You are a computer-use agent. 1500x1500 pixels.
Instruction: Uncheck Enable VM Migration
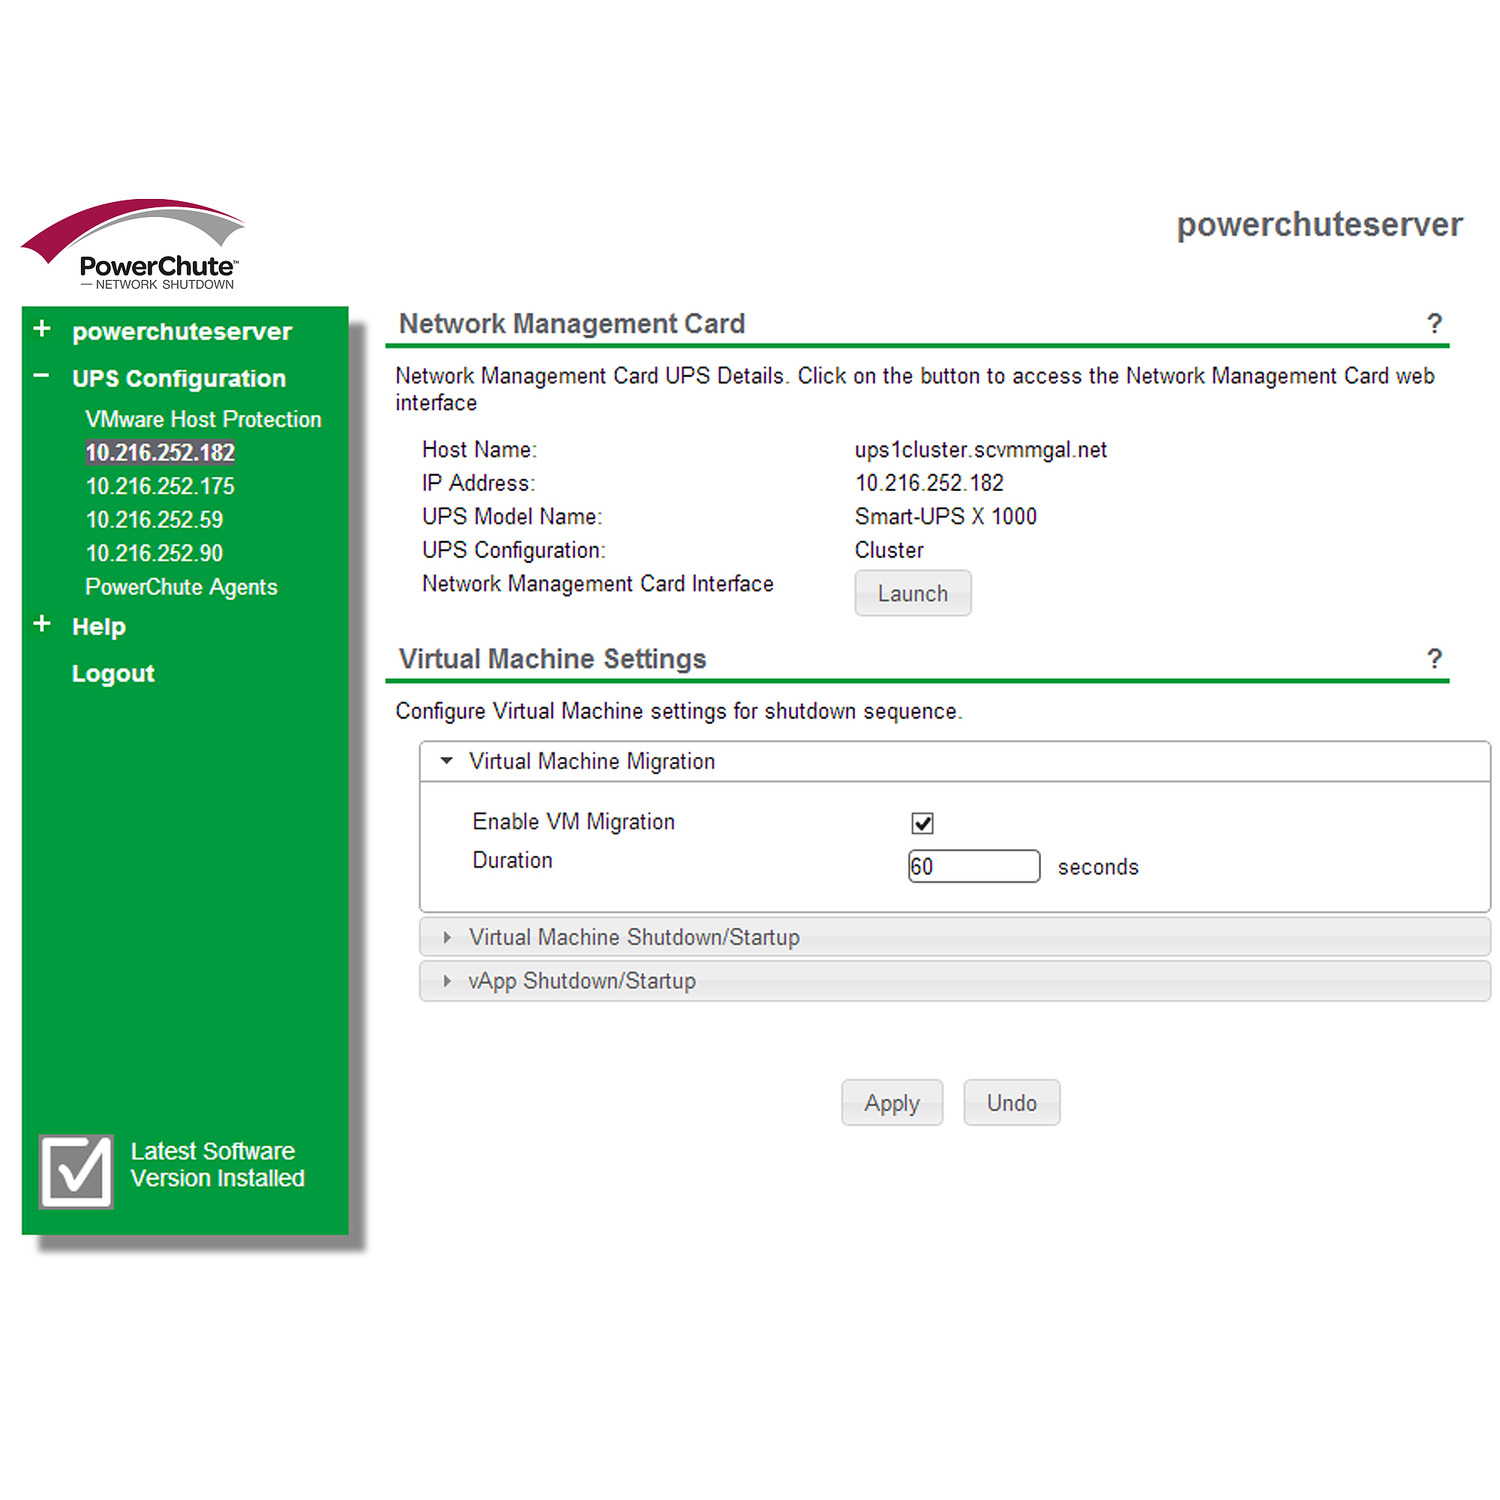(x=922, y=822)
